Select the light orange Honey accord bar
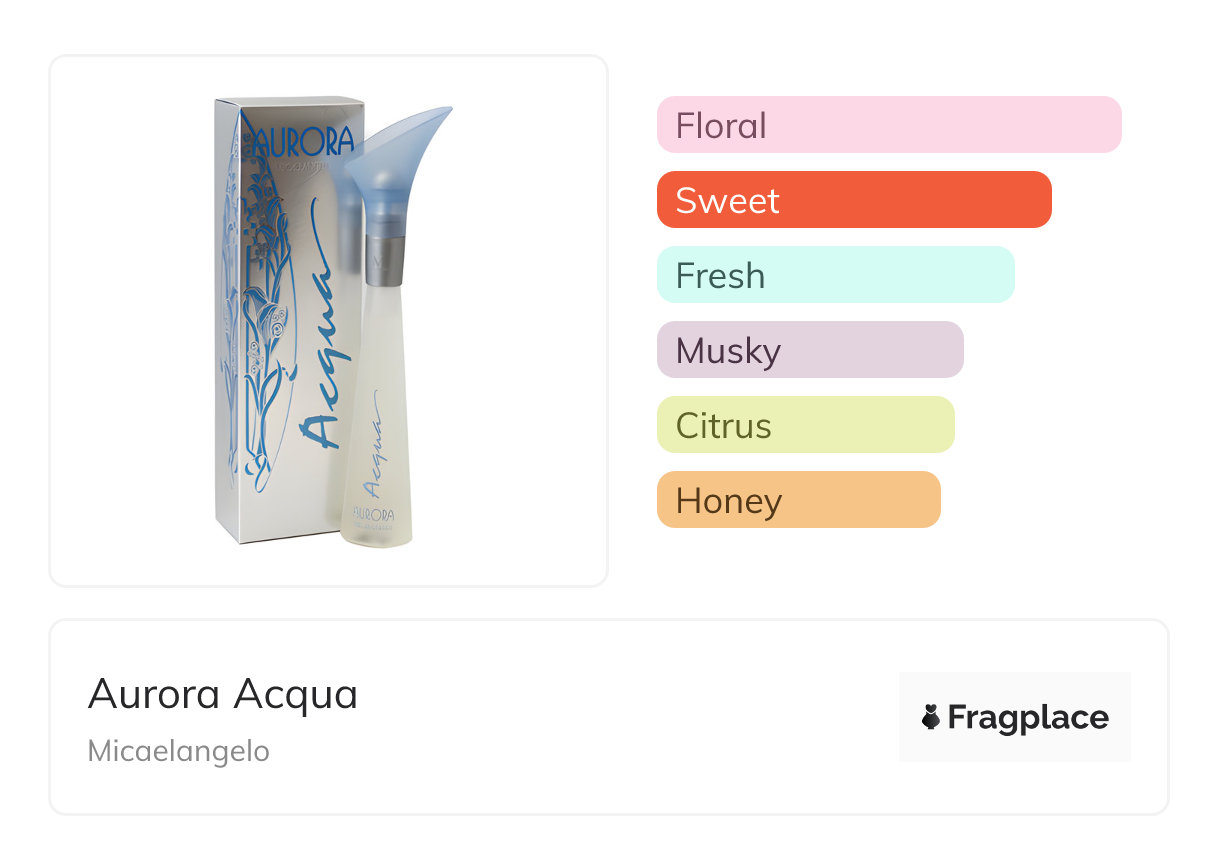The width and height of the screenshot is (1218, 864). click(798, 500)
